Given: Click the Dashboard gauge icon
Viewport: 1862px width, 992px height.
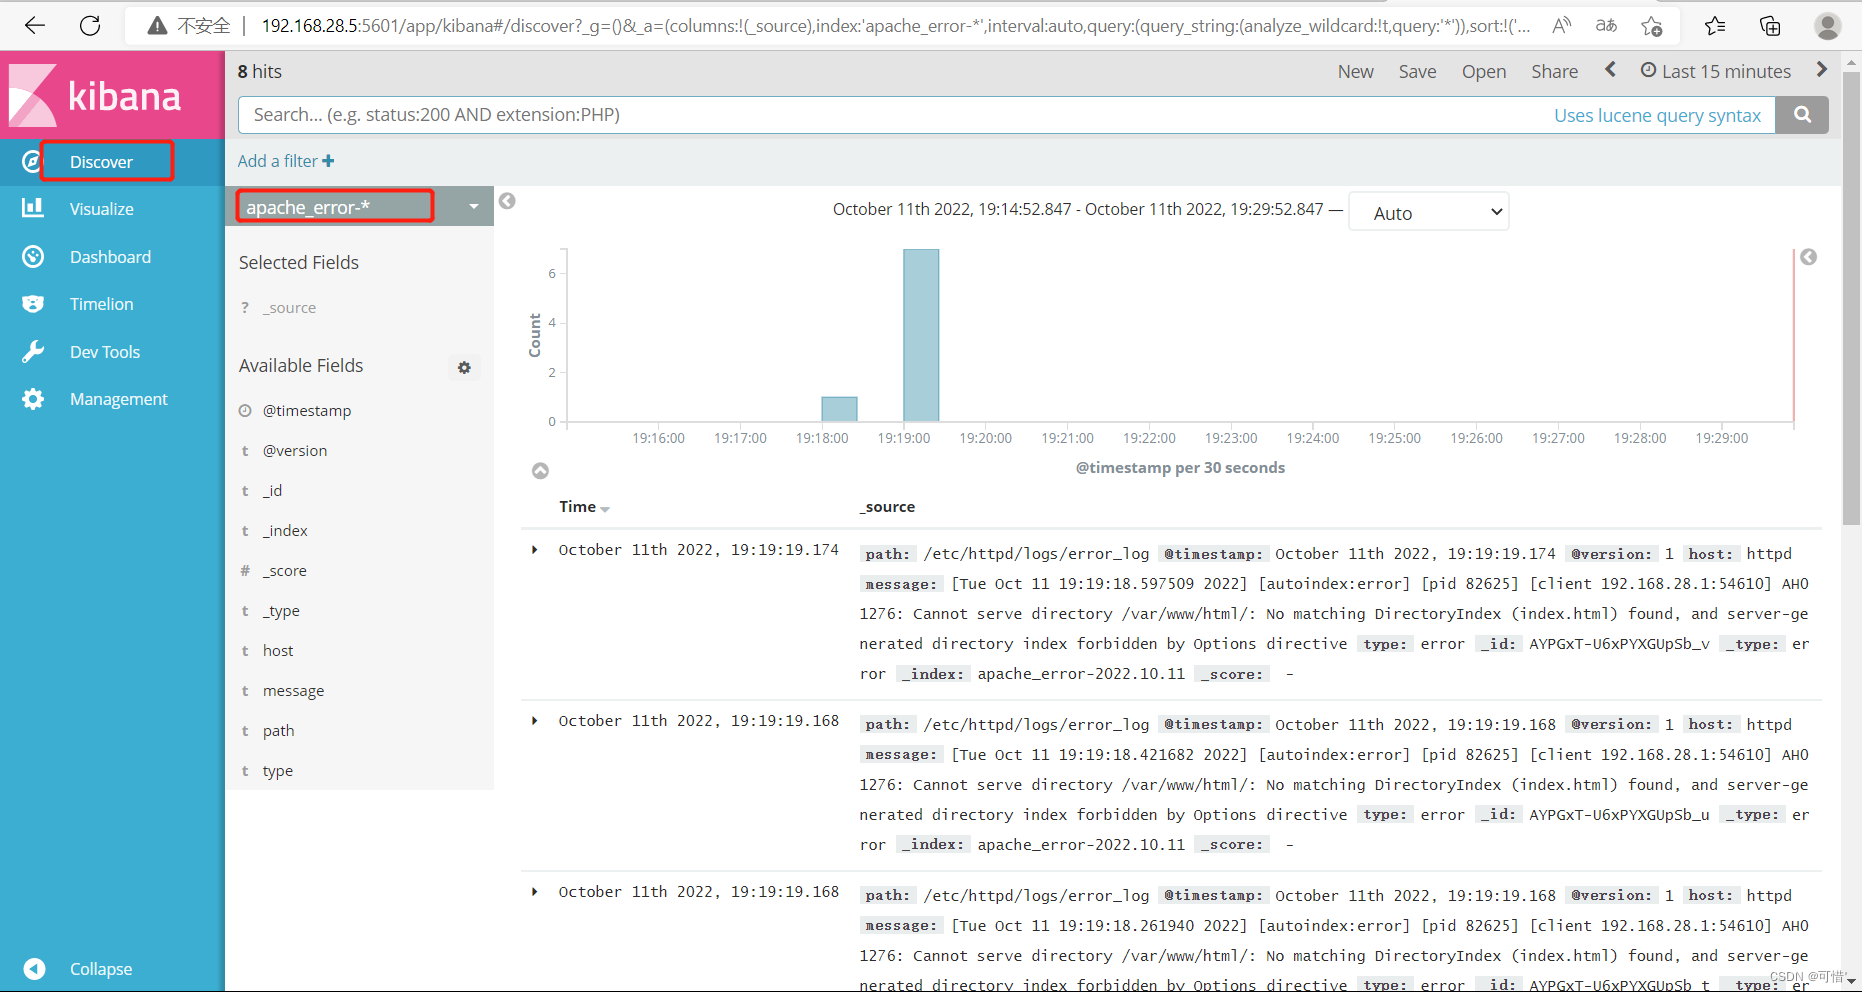Looking at the screenshot, I should tap(33, 256).
